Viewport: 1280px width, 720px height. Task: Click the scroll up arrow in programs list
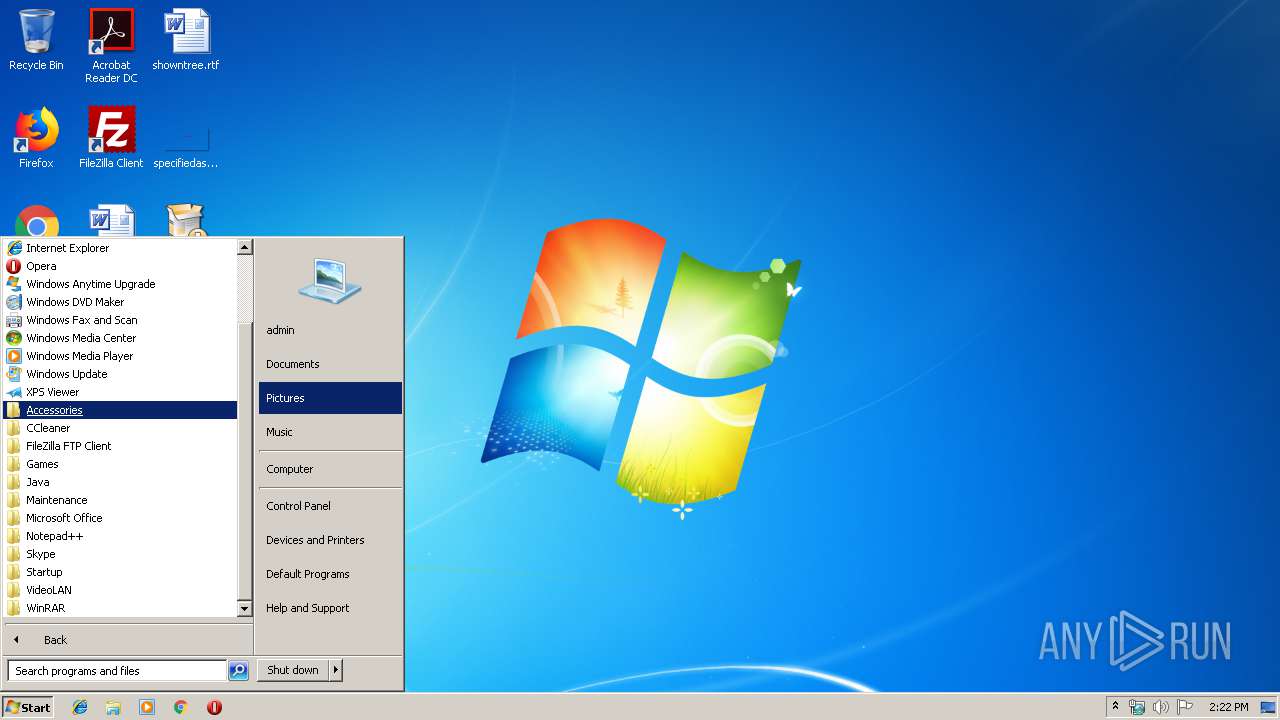coord(245,247)
